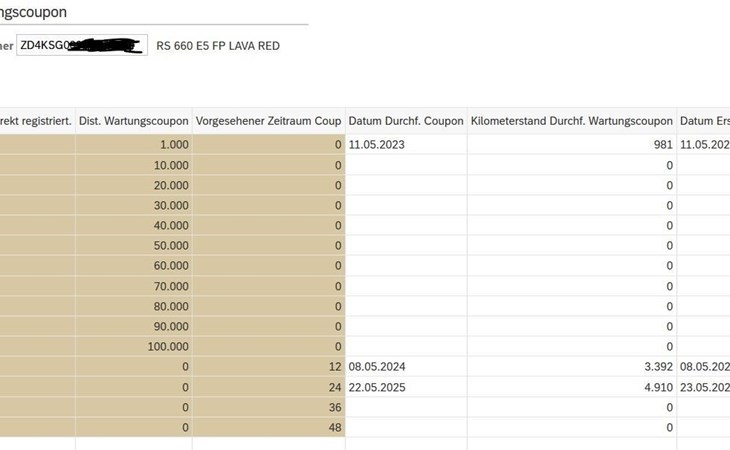Viewport: 730px width, 450px height.
Task: Click the chassis number input field
Action: point(82,45)
